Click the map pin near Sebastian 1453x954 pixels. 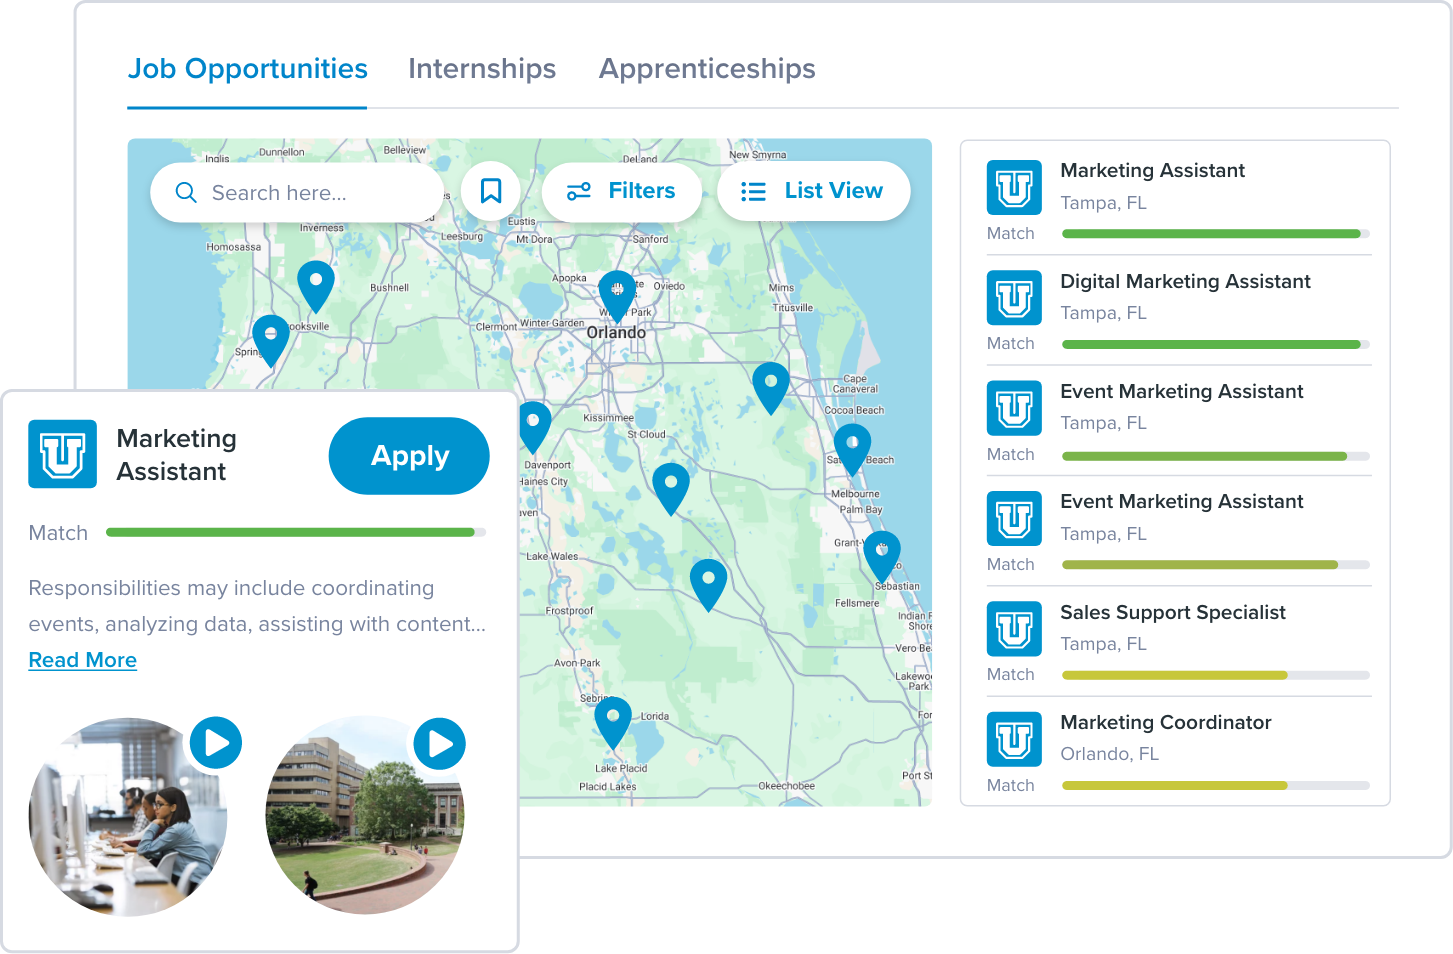coord(881,554)
